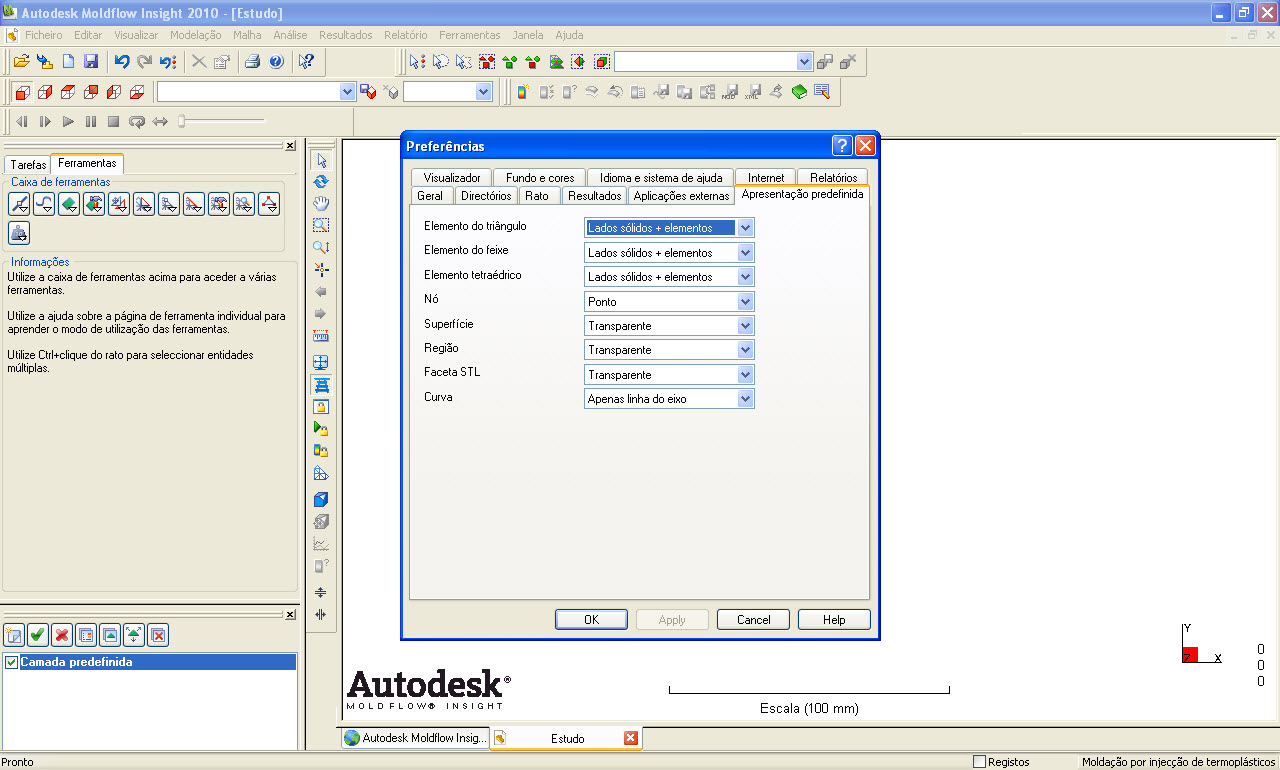Click the first toolbox icon under Caixa de ferramentas

coord(19,205)
